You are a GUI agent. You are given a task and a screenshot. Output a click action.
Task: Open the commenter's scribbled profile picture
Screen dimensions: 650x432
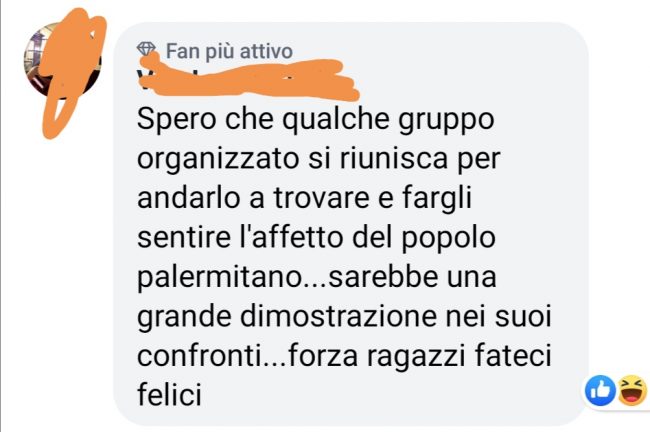[63, 61]
